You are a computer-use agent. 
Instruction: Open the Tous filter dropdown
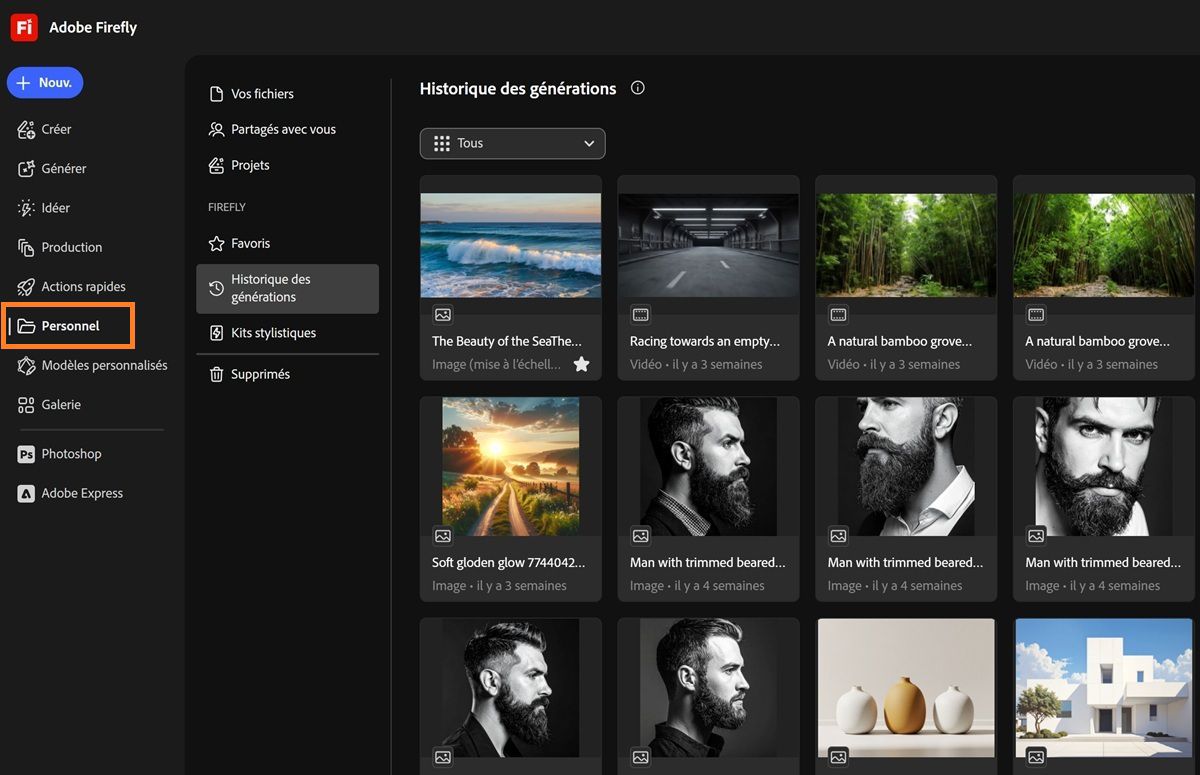[x=512, y=143]
